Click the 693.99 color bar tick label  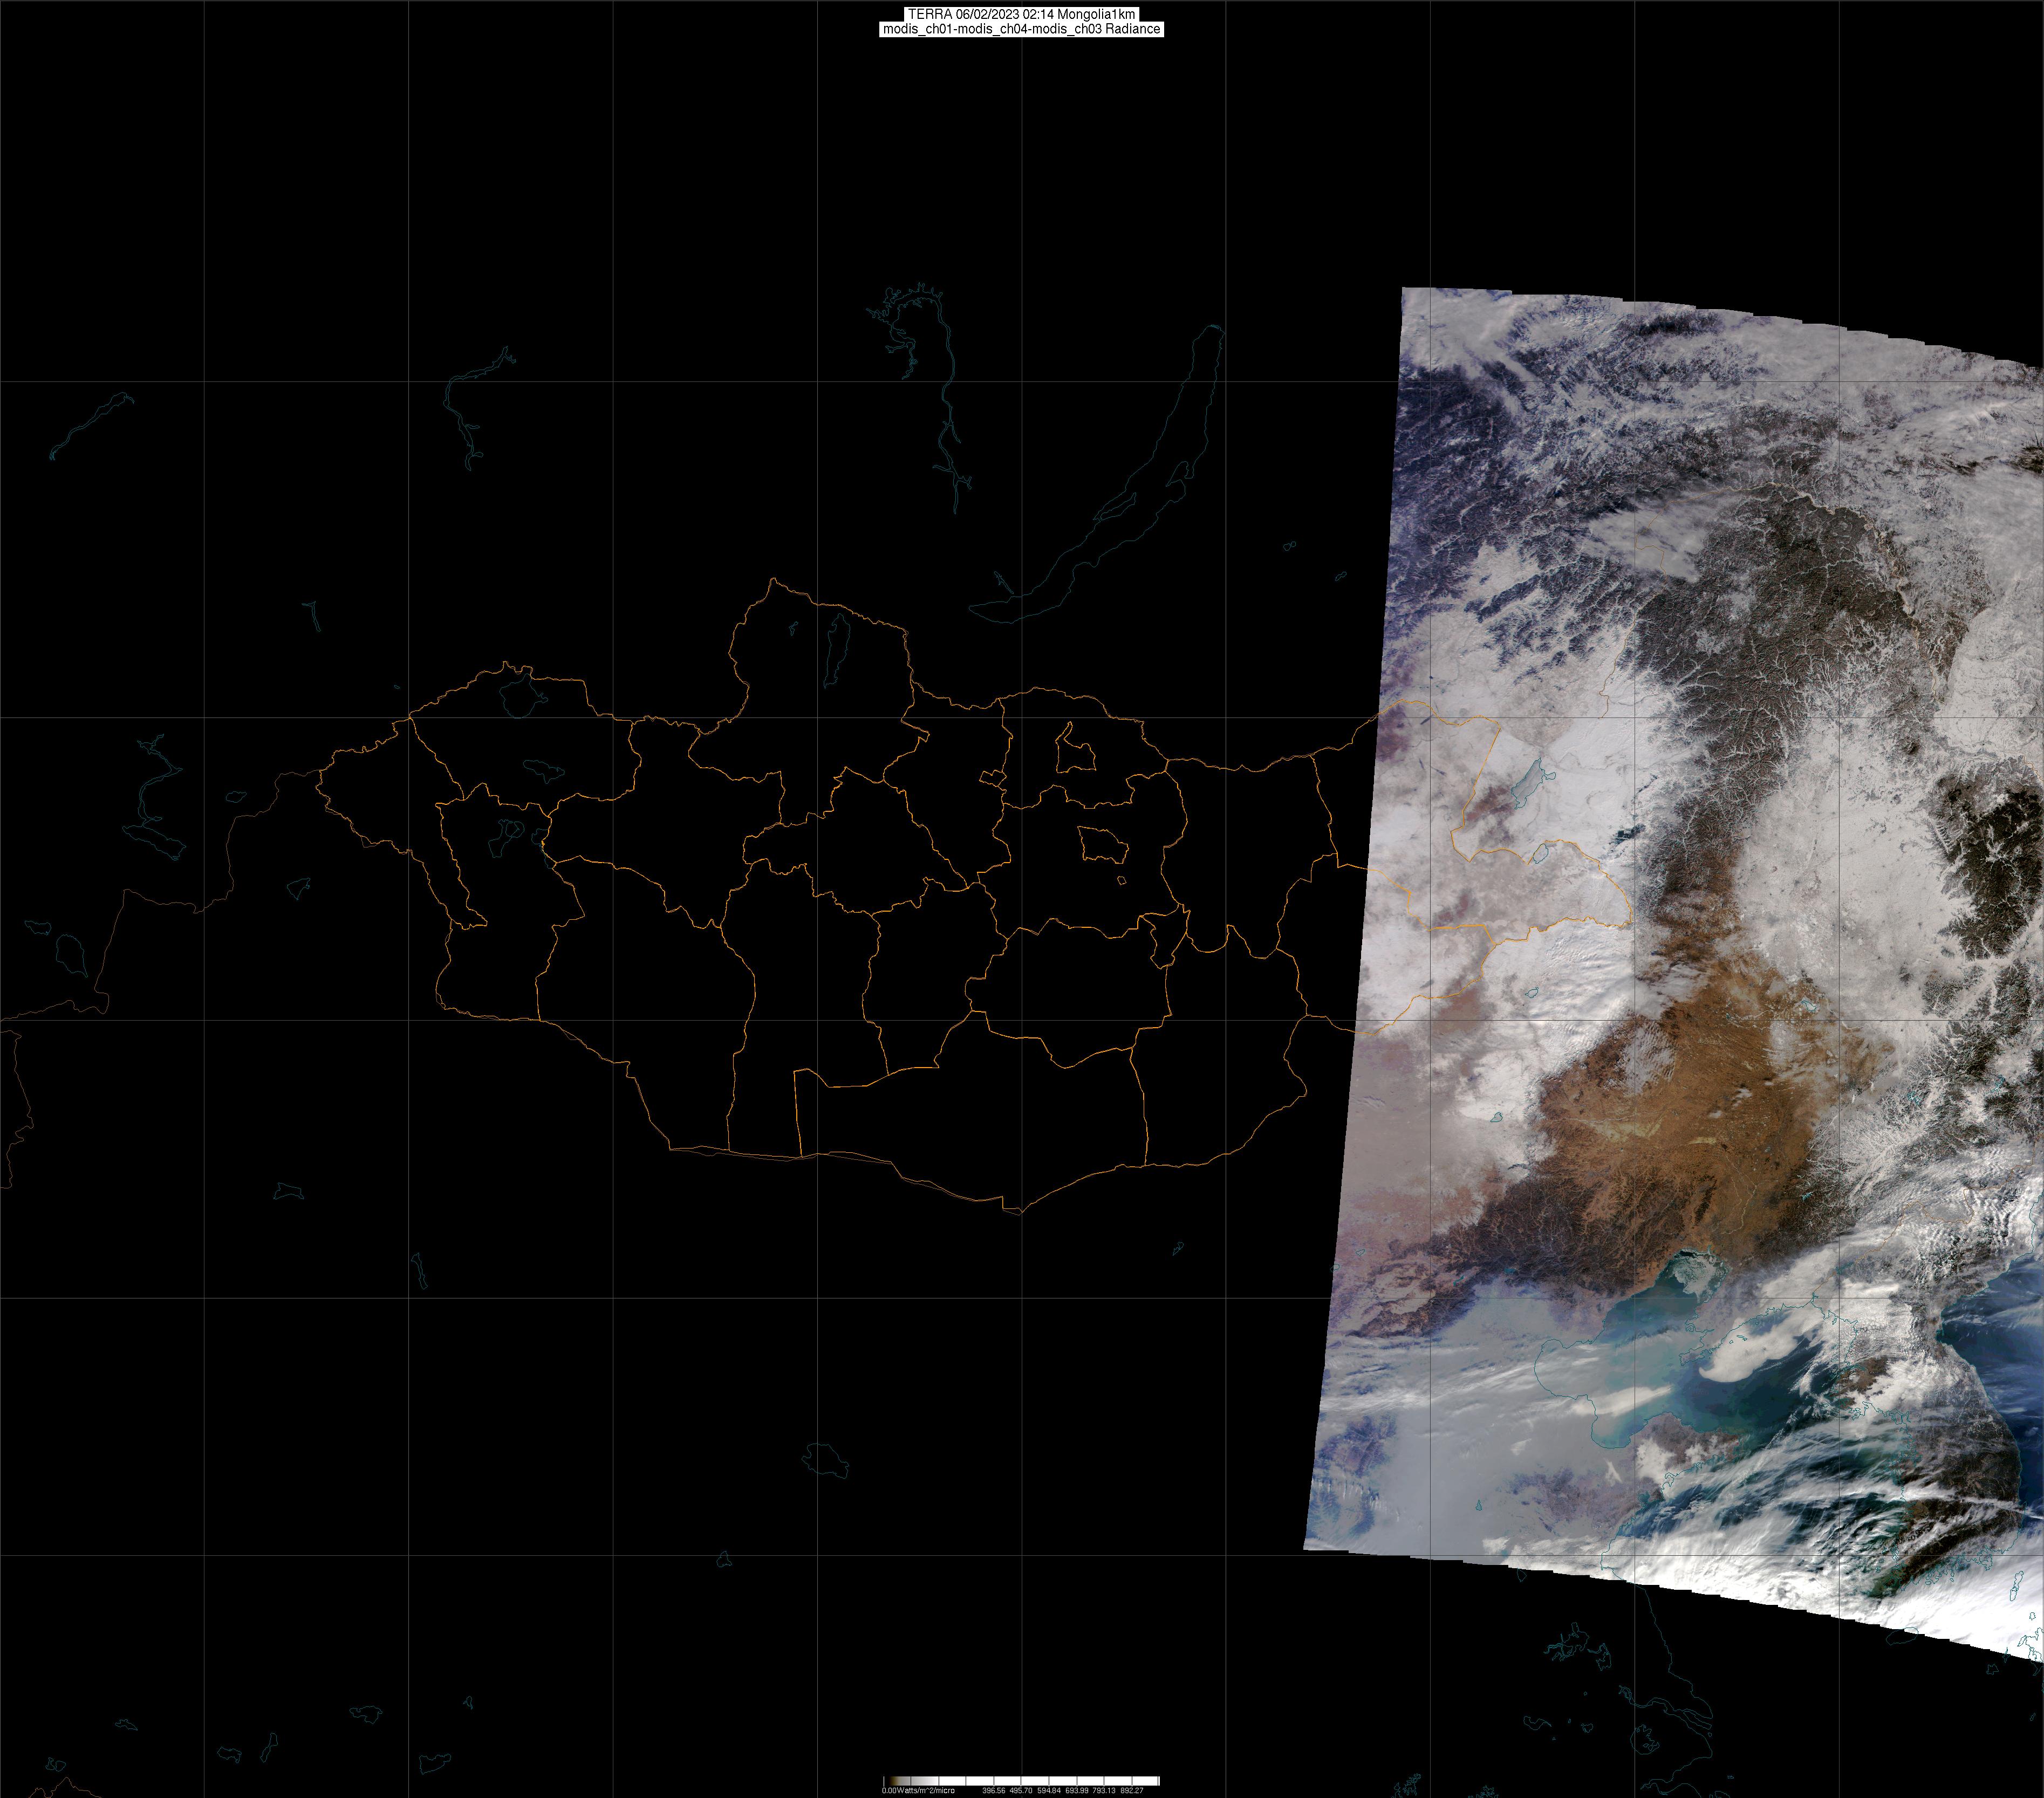point(1076,1790)
